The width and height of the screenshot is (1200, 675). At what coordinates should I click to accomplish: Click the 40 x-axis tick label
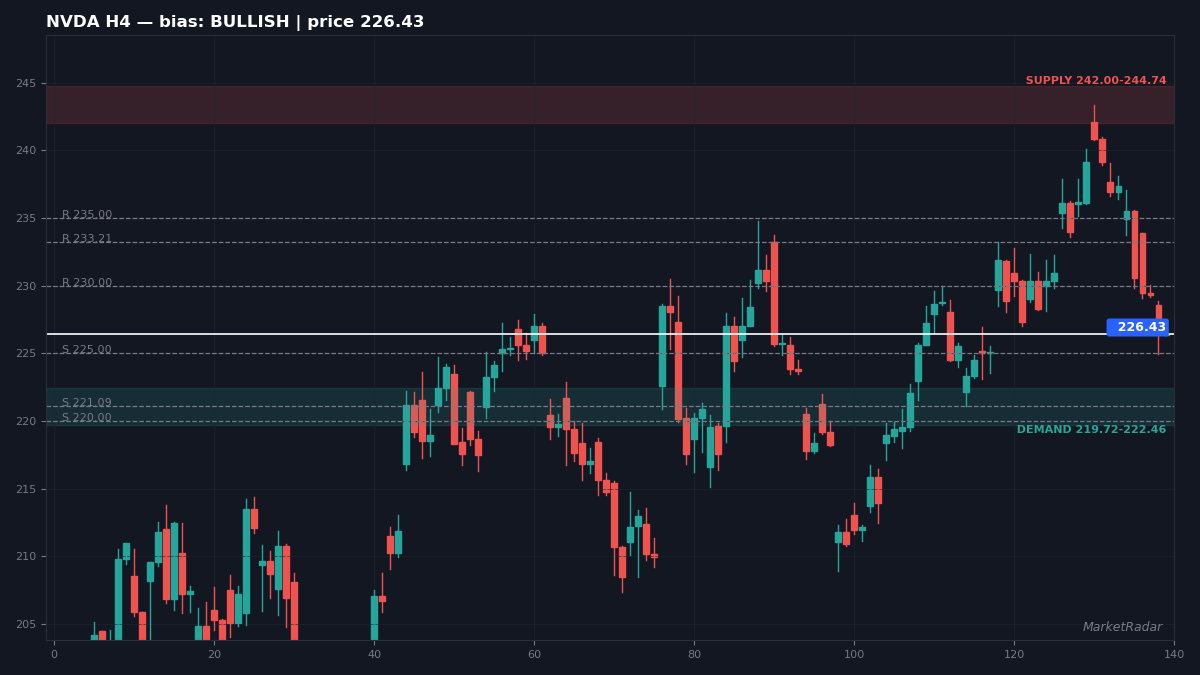click(x=374, y=654)
